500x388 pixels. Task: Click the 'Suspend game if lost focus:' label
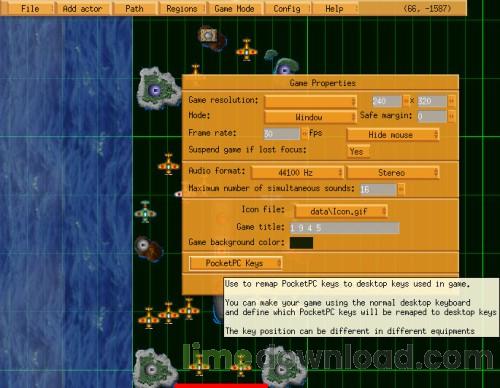[247, 150]
